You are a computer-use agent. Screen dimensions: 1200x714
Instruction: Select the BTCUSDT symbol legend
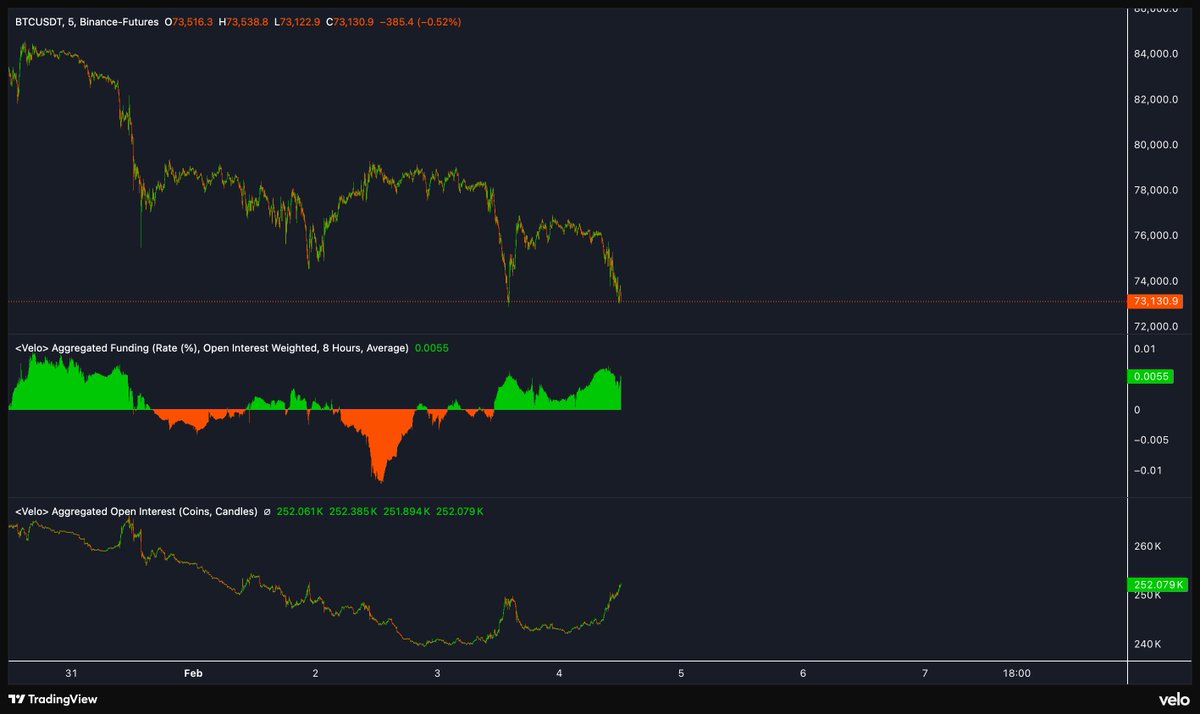click(x=40, y=21)
